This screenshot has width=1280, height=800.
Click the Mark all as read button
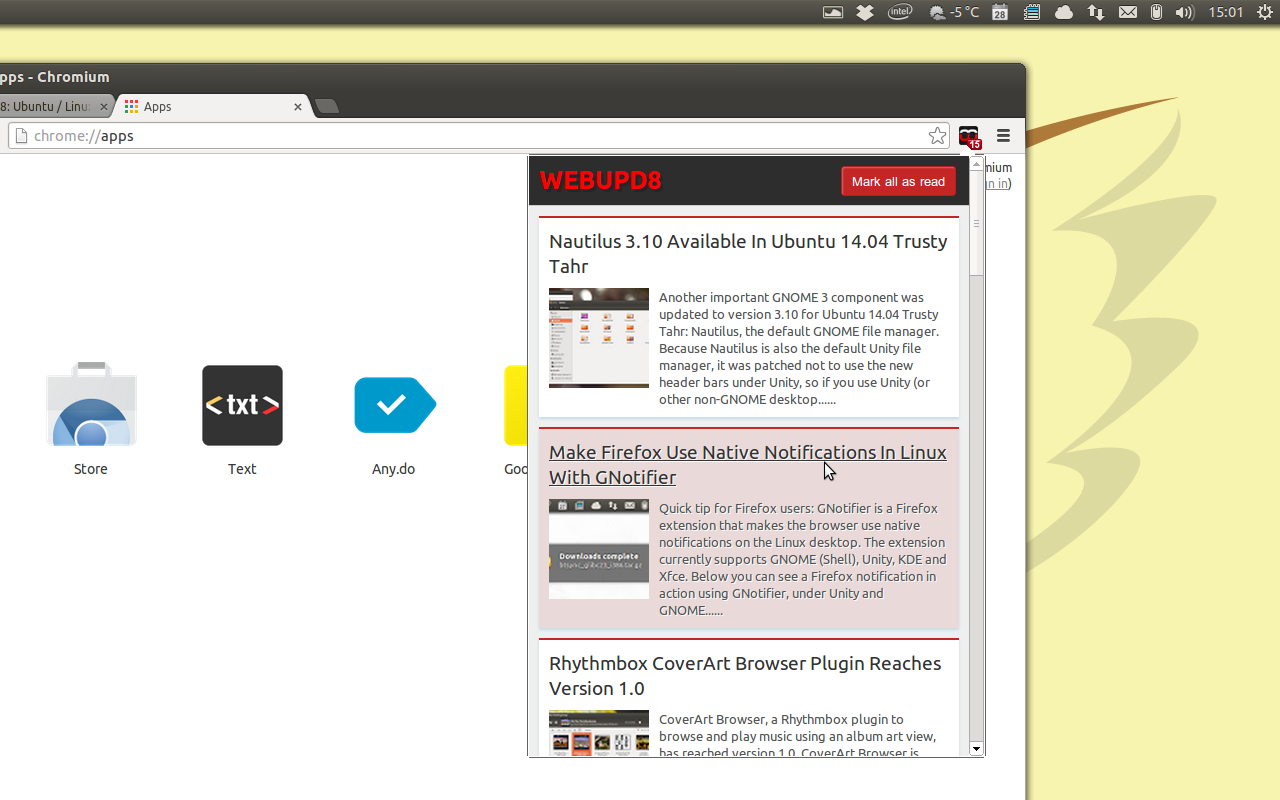898,181
